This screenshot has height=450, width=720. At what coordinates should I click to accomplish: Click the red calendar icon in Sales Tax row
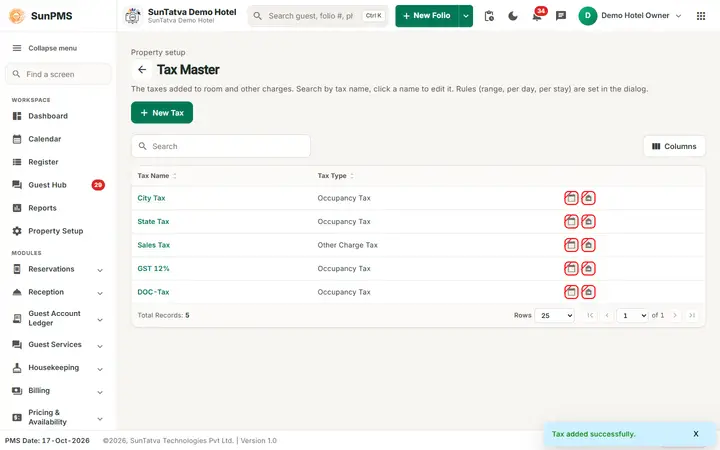[571, 245]
